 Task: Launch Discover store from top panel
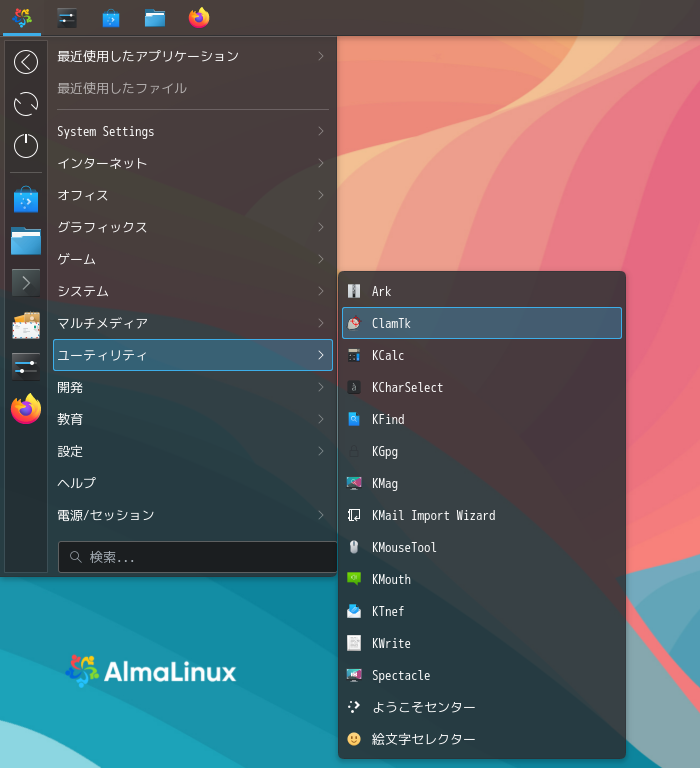(x=111, y=18)
